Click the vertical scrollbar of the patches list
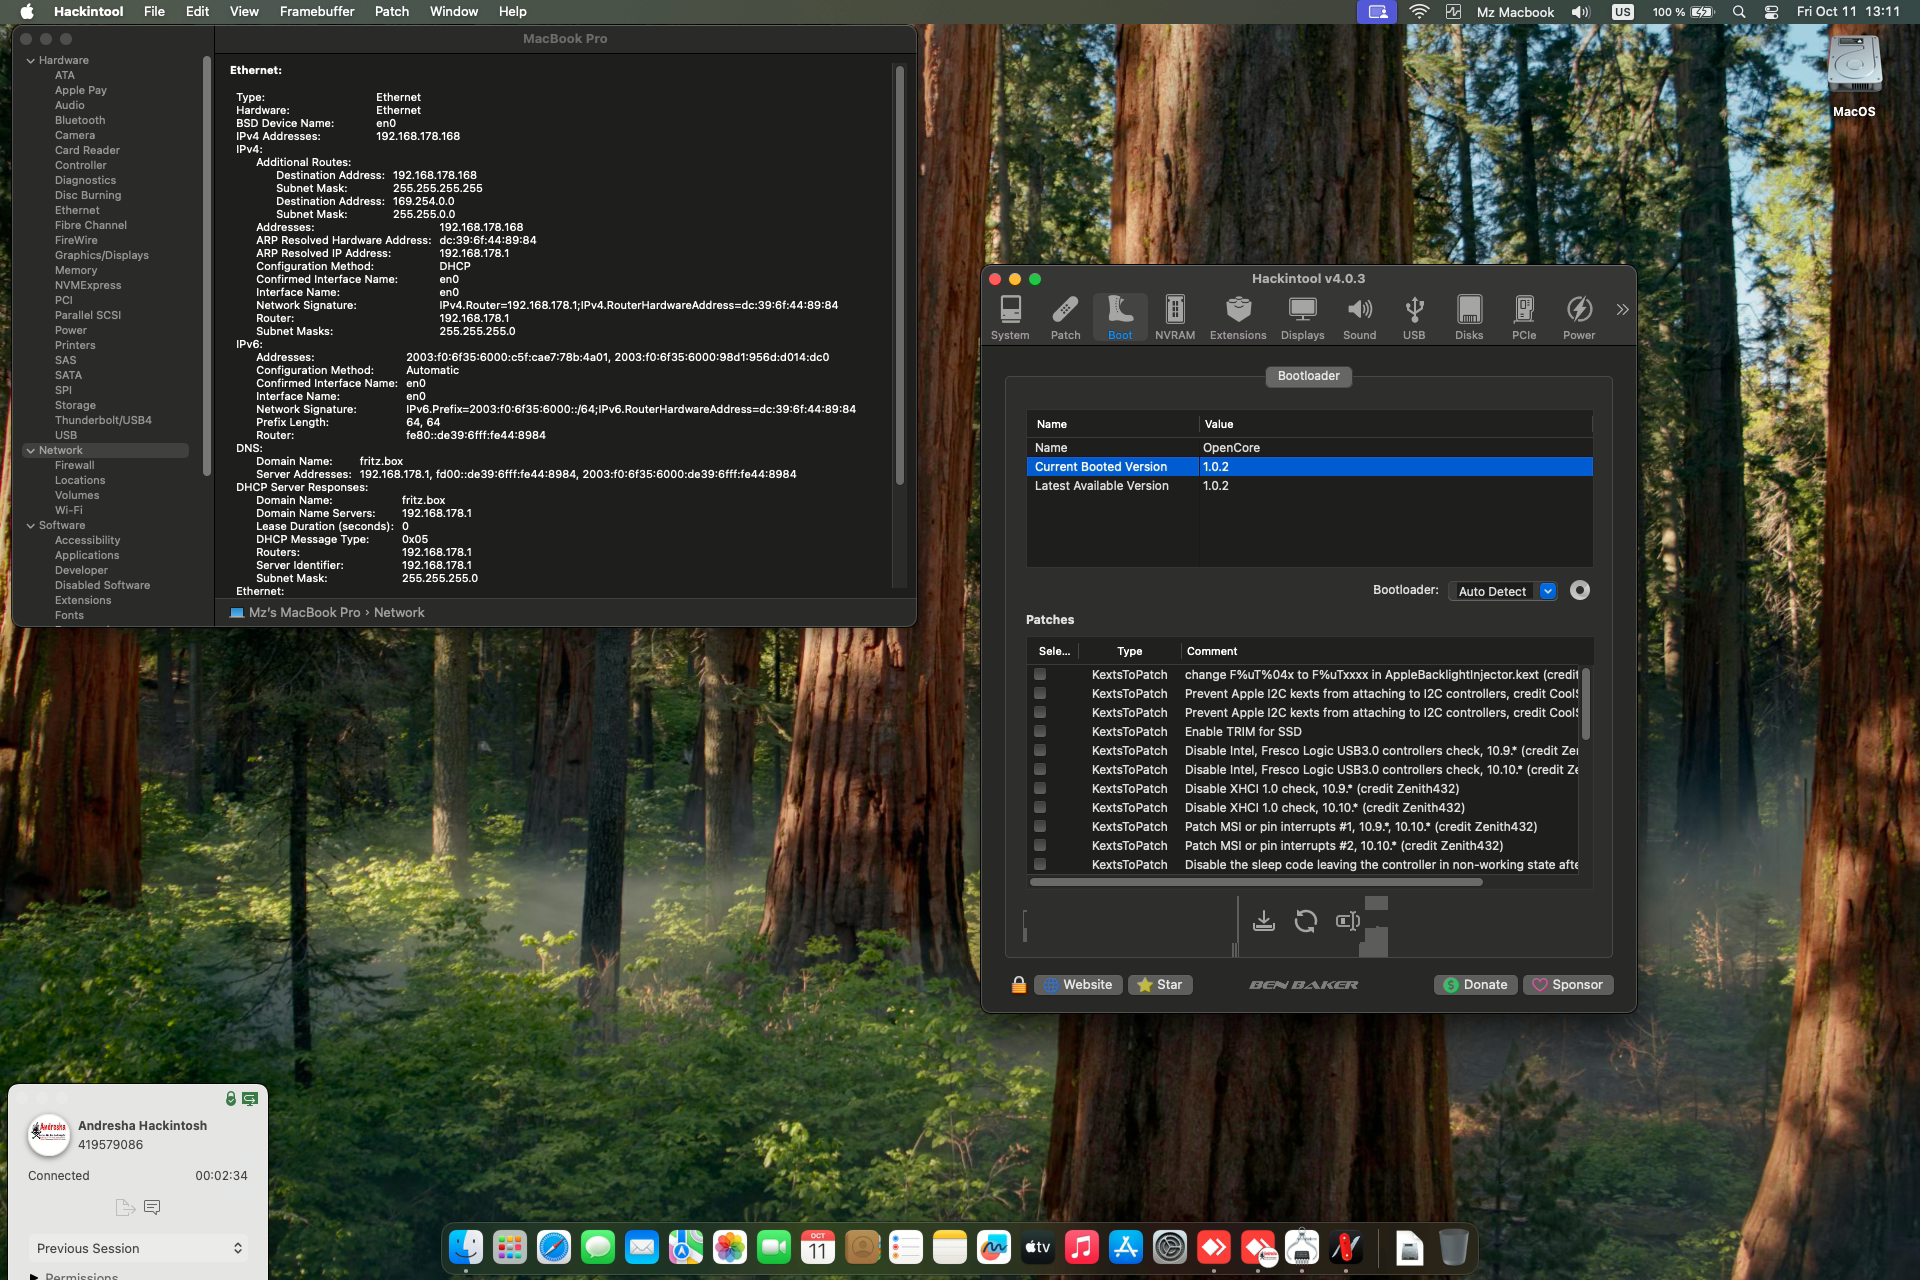1920x1280 pixels. [x=1585, y=704]
